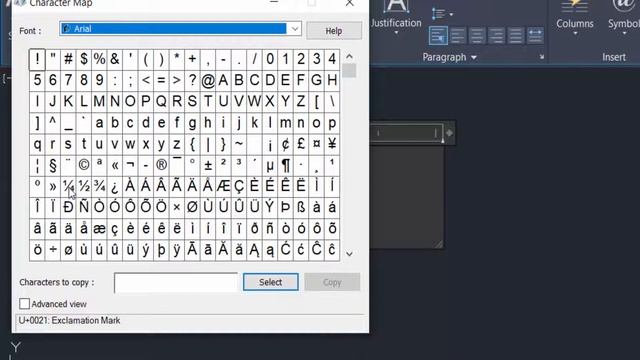Image resolution: width=640 pixels, height=360 pixels.
Task: Choose the ÷ division sign
Action: tap(53, 250)
